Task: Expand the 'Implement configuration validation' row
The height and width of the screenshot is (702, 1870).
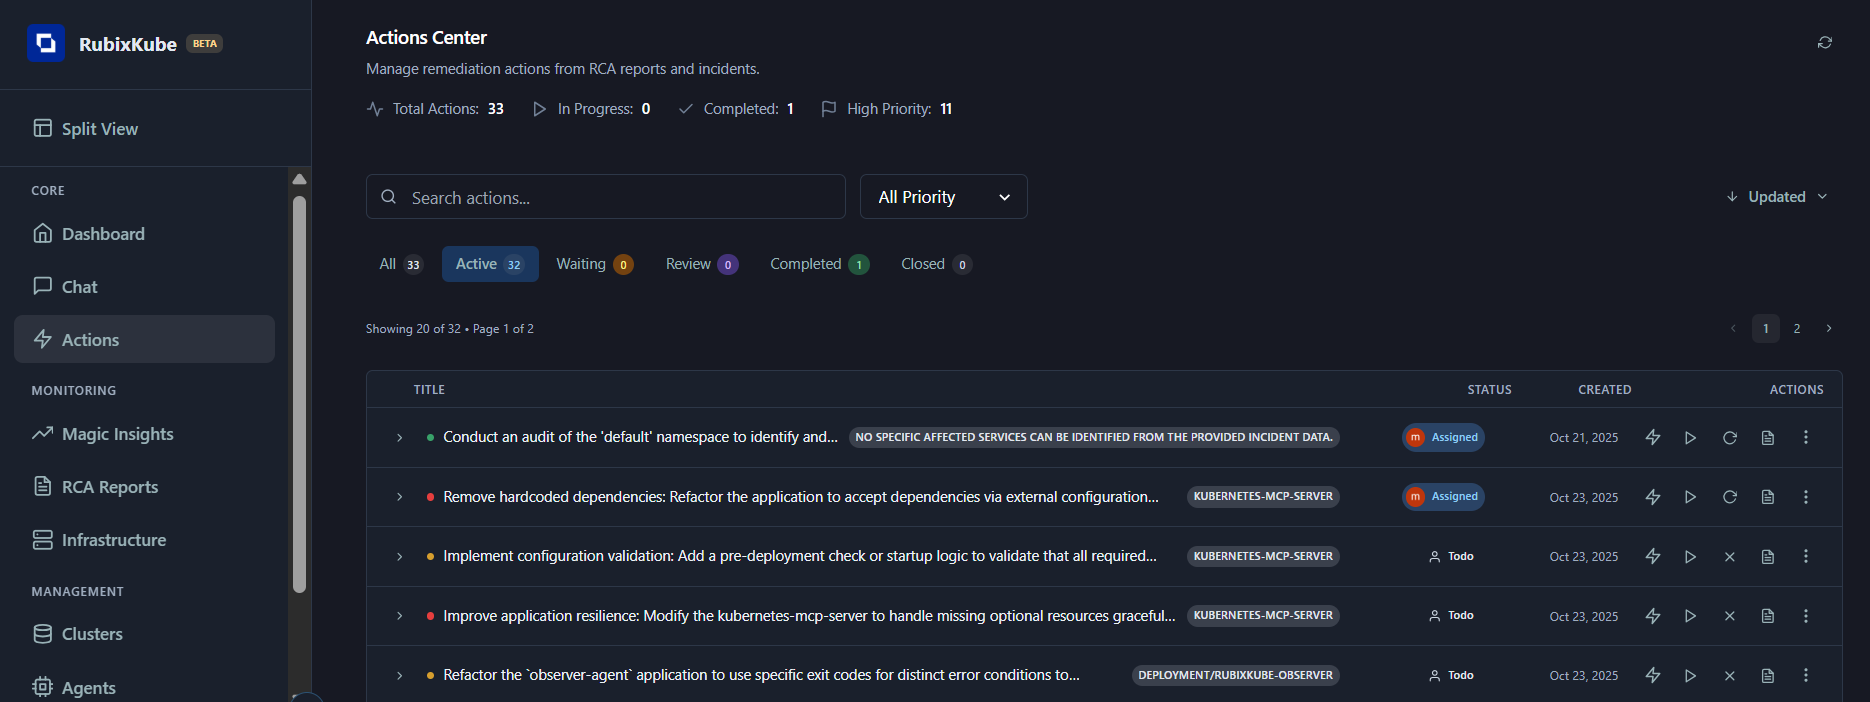Action: pyautogui.click(x=399, y=556)
